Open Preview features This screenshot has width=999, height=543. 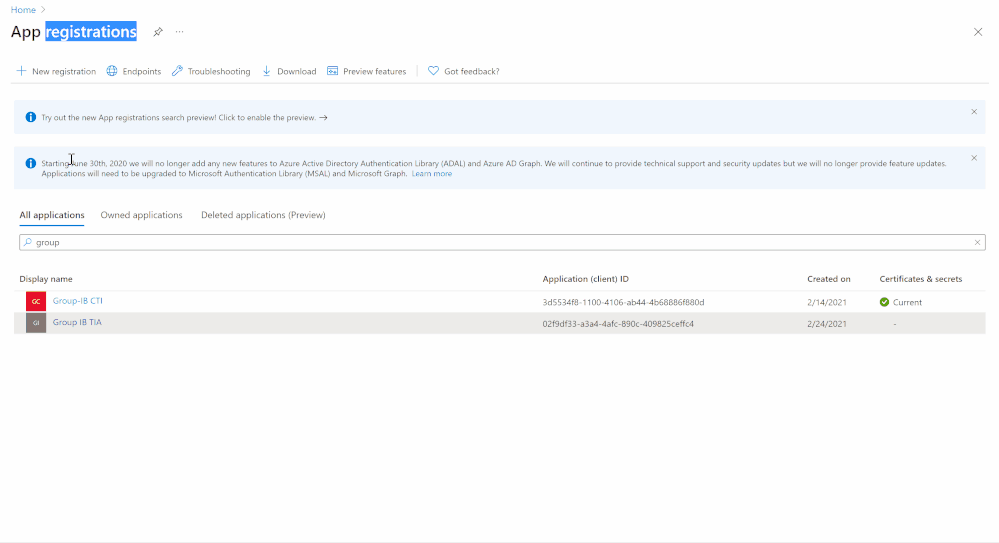click(x=375, y=71)
